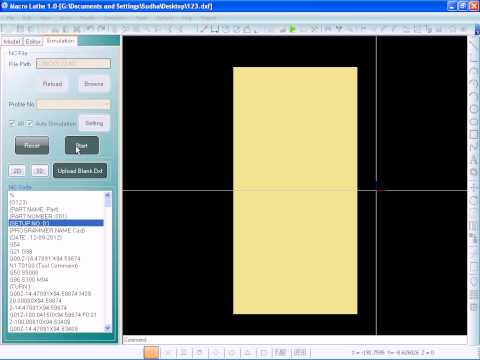Toggle the checkbox left of Auto Simulation checkbox
This screenshot has width=480, height=360.
[12, 124]
